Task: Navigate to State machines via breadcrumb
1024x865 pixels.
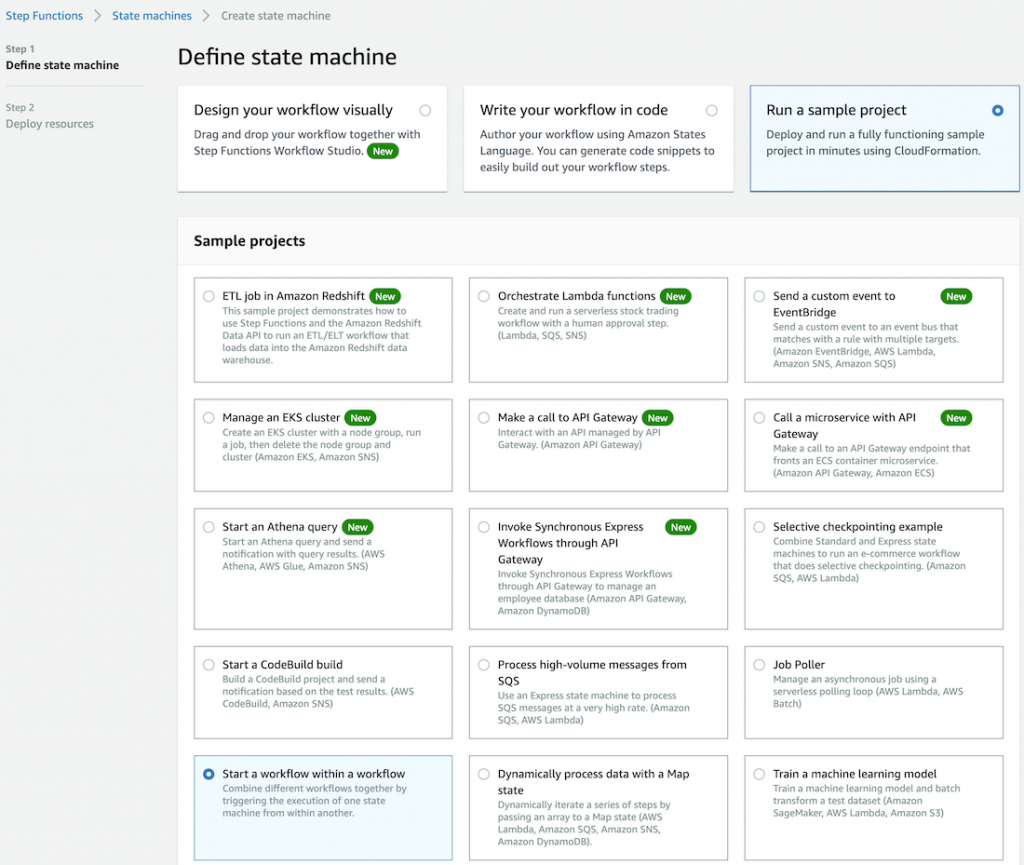Action: pos(152,15)
